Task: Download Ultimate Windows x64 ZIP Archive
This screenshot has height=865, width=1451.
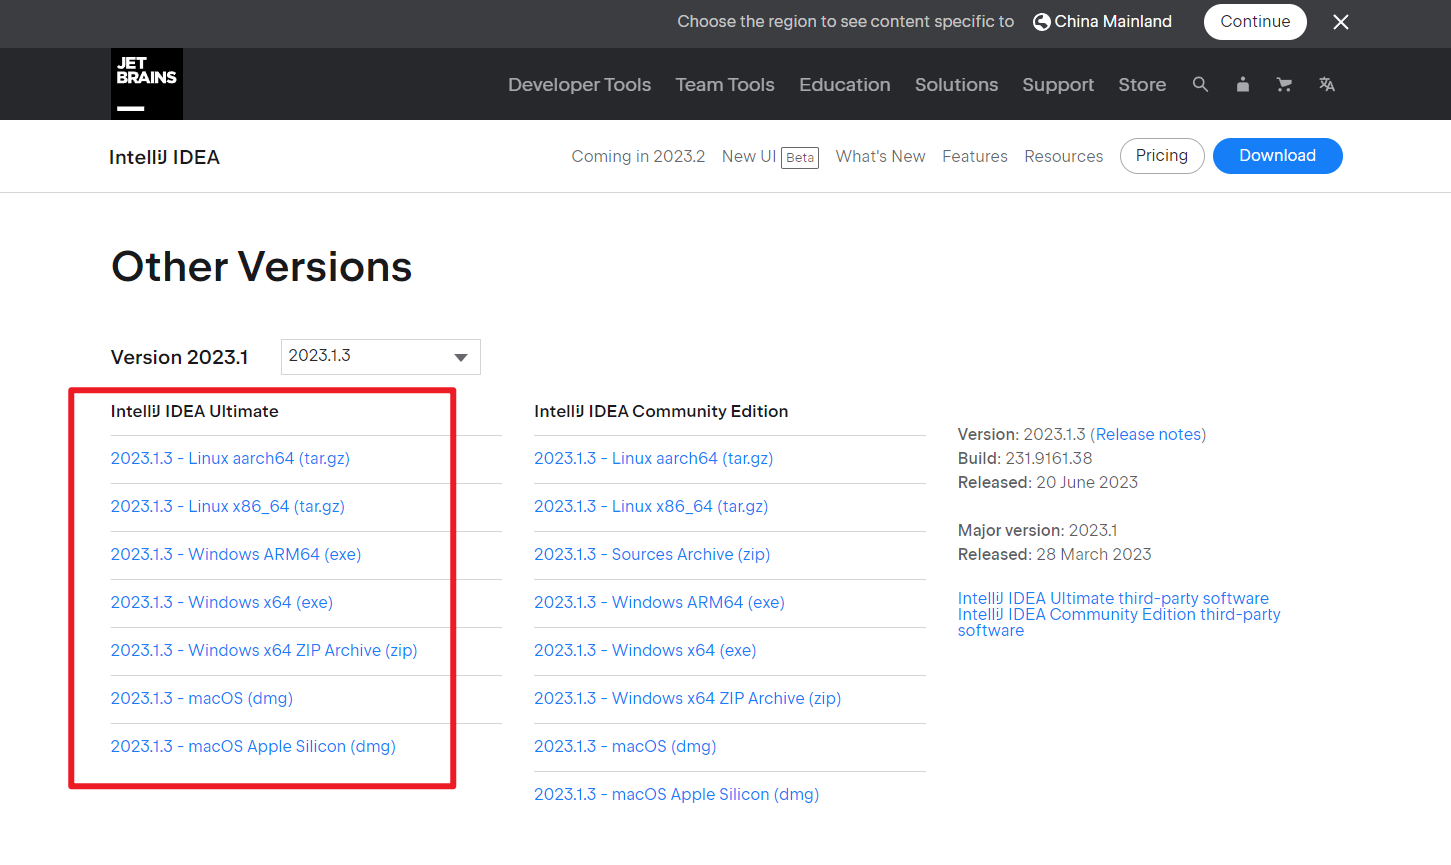Action: point(264,651)
